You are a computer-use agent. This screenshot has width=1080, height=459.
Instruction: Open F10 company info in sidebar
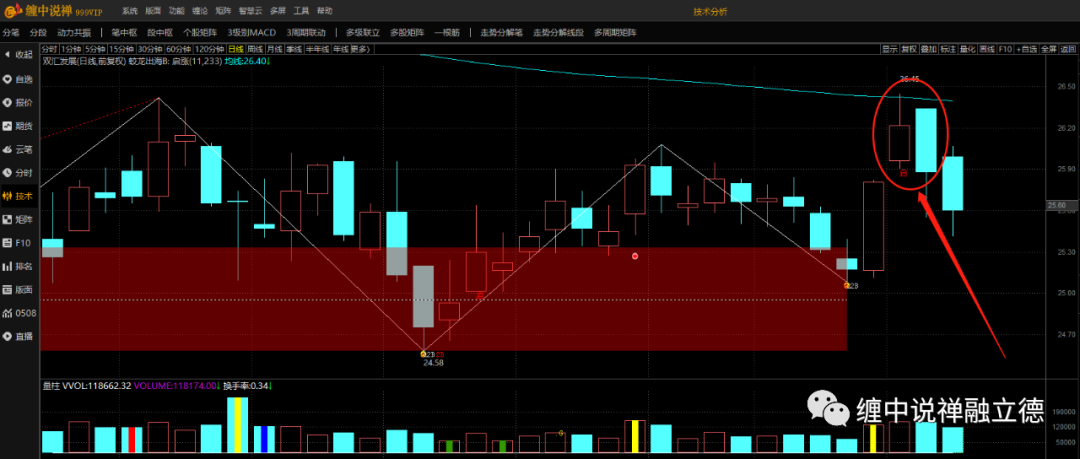[x=17, y=243]
